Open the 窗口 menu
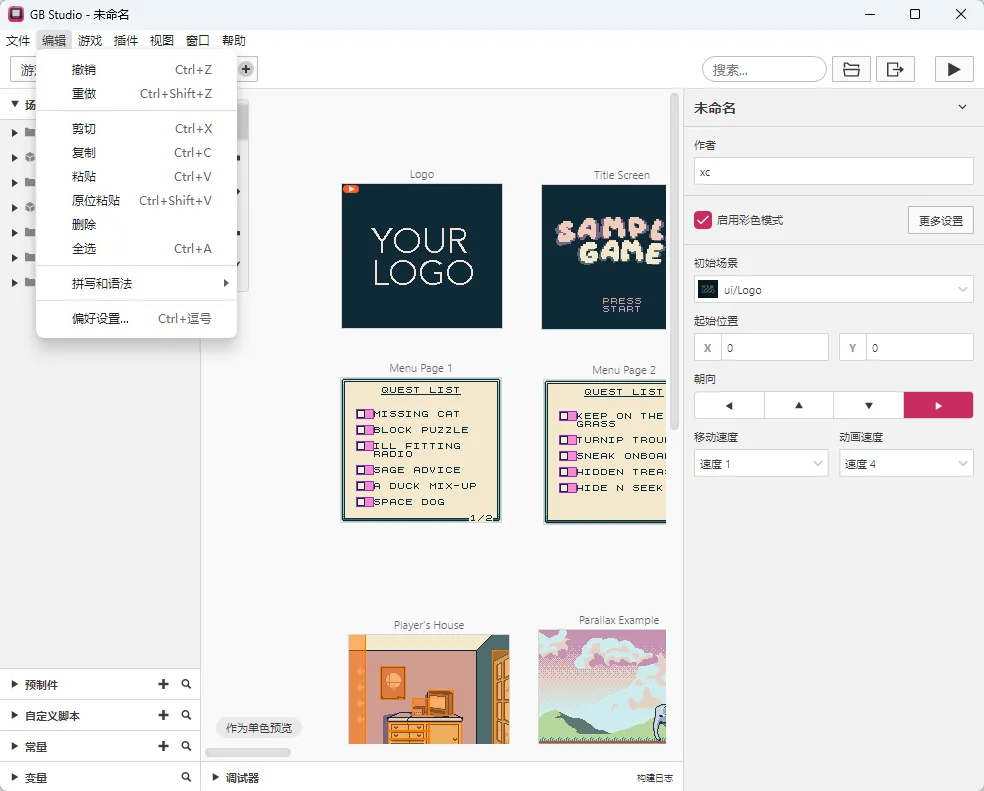 197,40
